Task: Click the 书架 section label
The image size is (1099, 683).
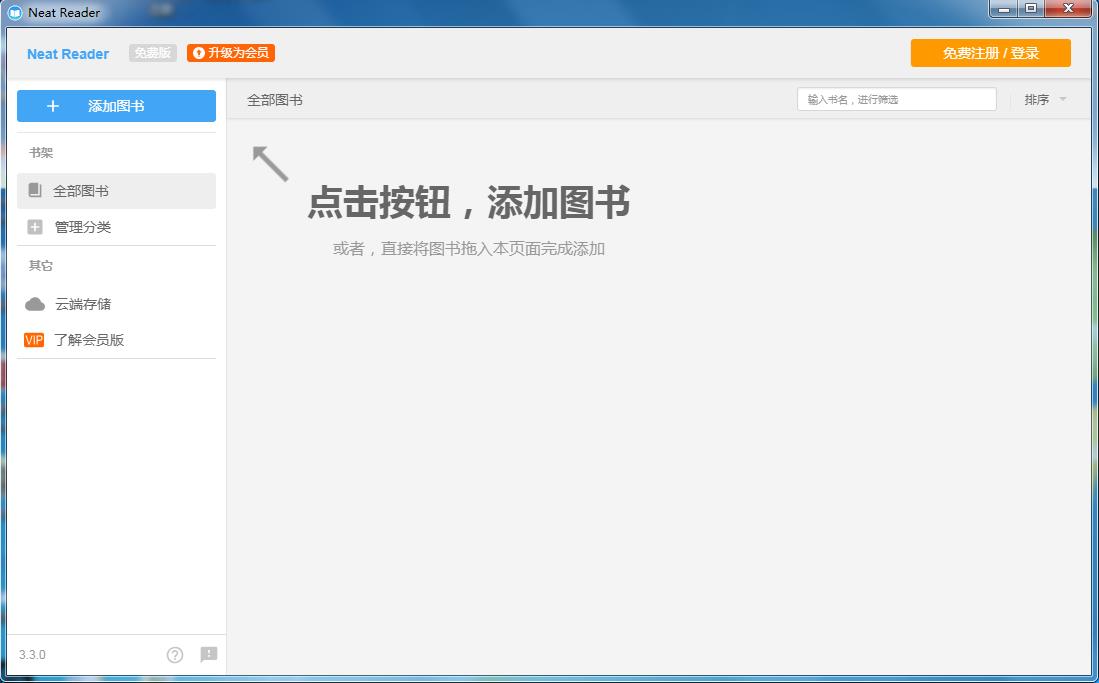Action: (x=41, y=152)
